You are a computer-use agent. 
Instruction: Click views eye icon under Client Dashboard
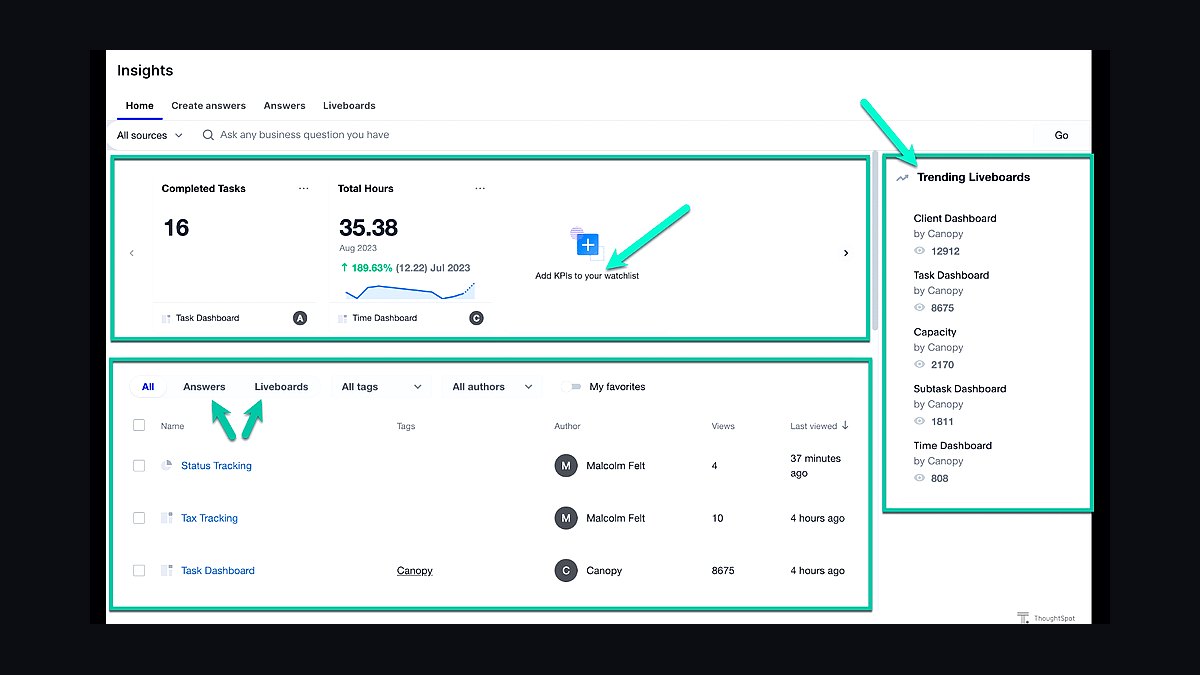(x=920, y=251)
